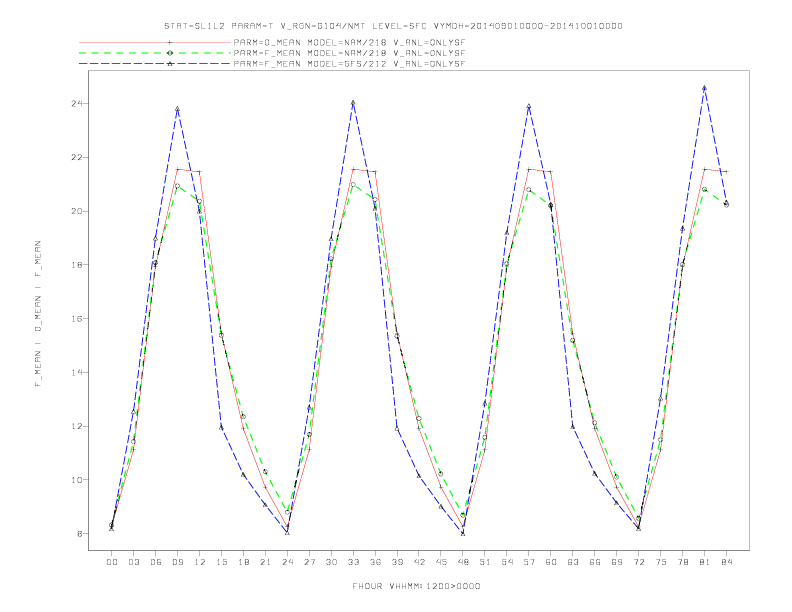
Task: Click the x-axis label FHOUR VHHMM:1200>0000
Action: (416, 586)
